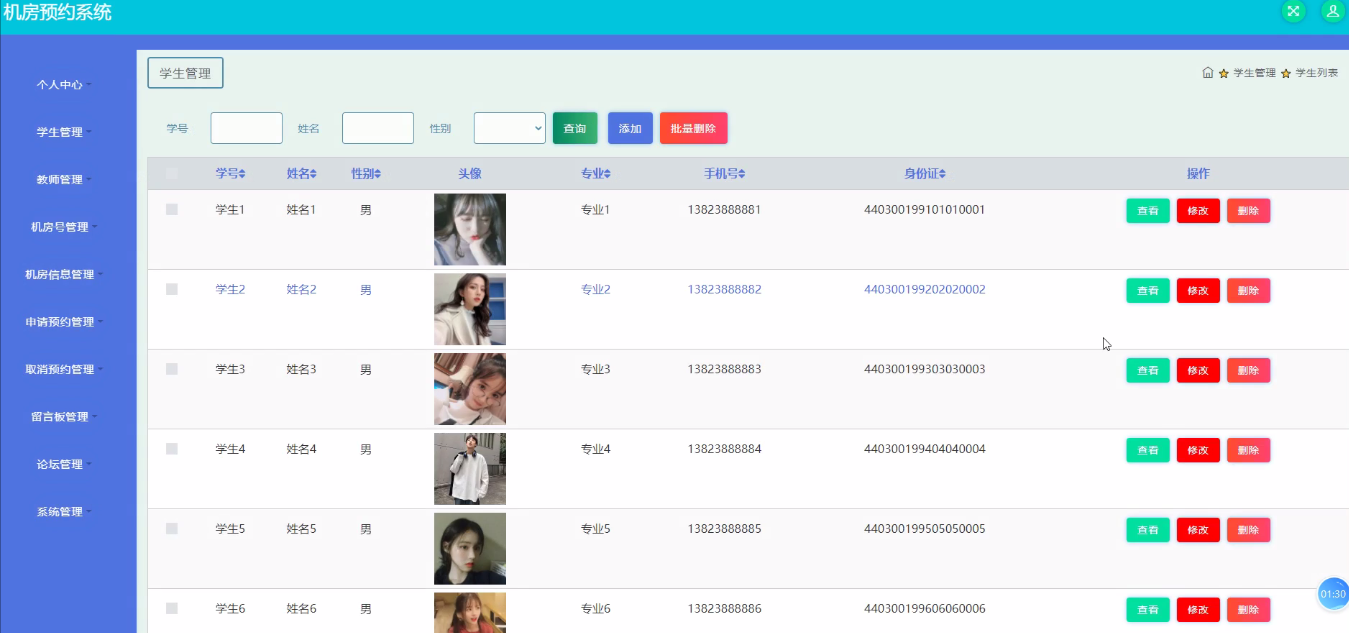Open 教师管理 in the sidebar
Viewport: 1349px width, 633px height.
click(x=64, y=180)
